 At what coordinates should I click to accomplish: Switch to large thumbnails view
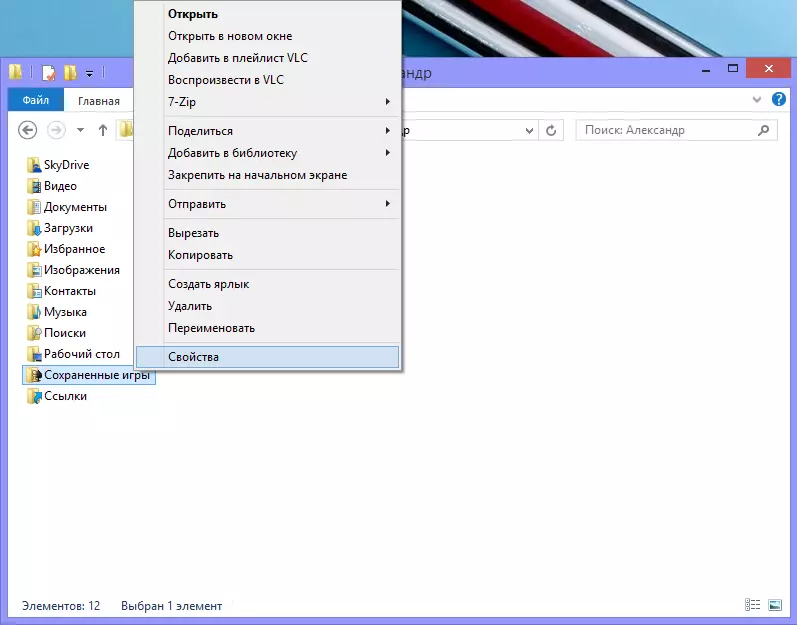pos(775,604)
